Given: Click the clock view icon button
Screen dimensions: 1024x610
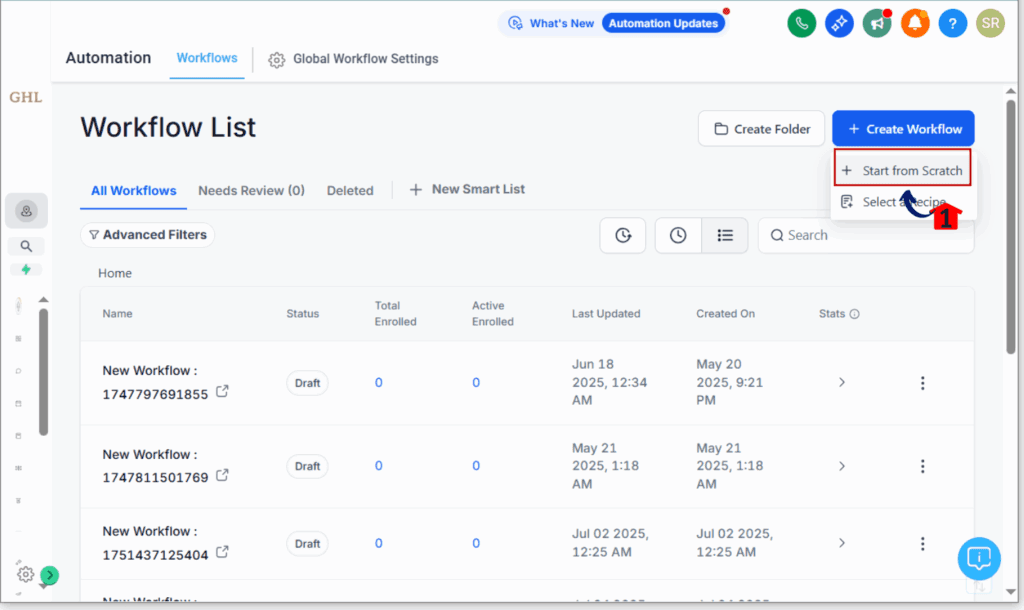Looking at the screenshot, I should [x=678, y=235].
